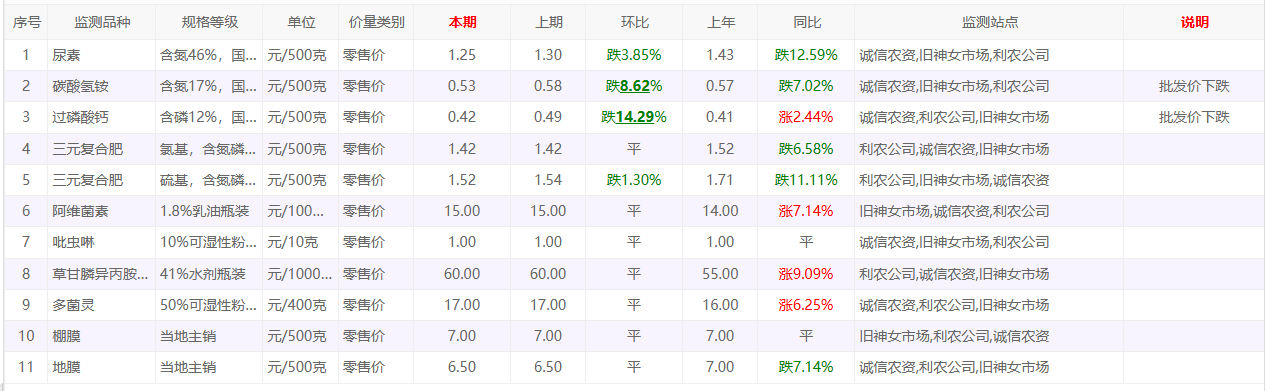Click the 价量类别 column header
This screenshot has height=391, width=1266.
coord(376,23)
